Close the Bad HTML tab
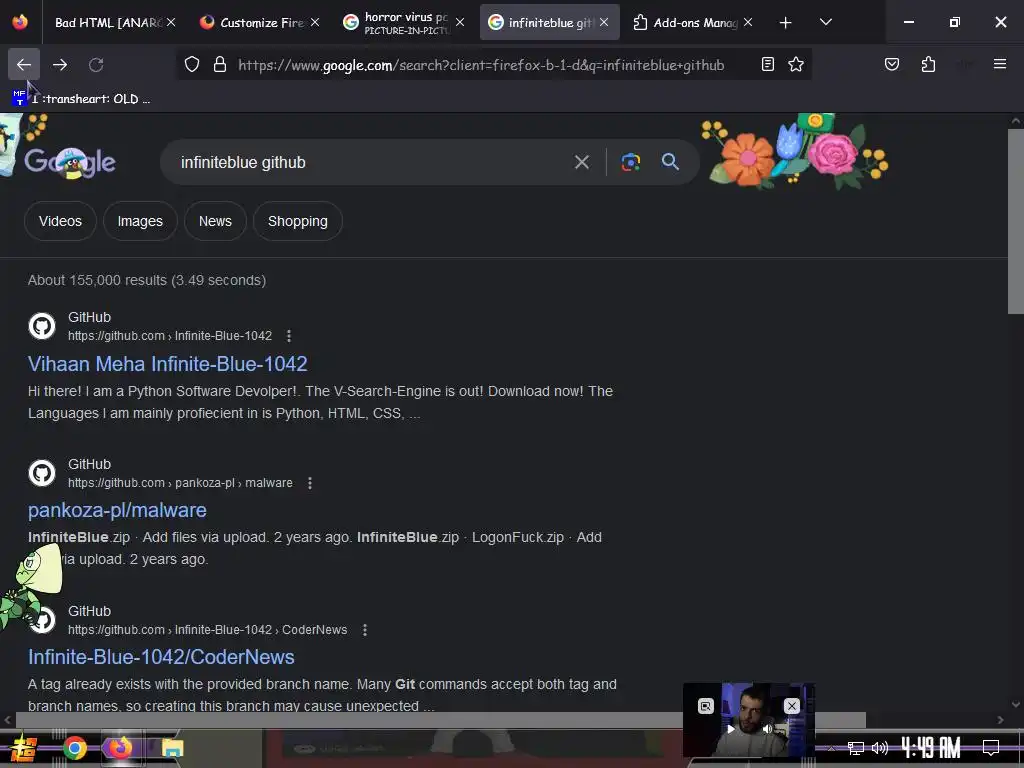1024x768 pixels. pyautogui.click(x=171, y=22)
